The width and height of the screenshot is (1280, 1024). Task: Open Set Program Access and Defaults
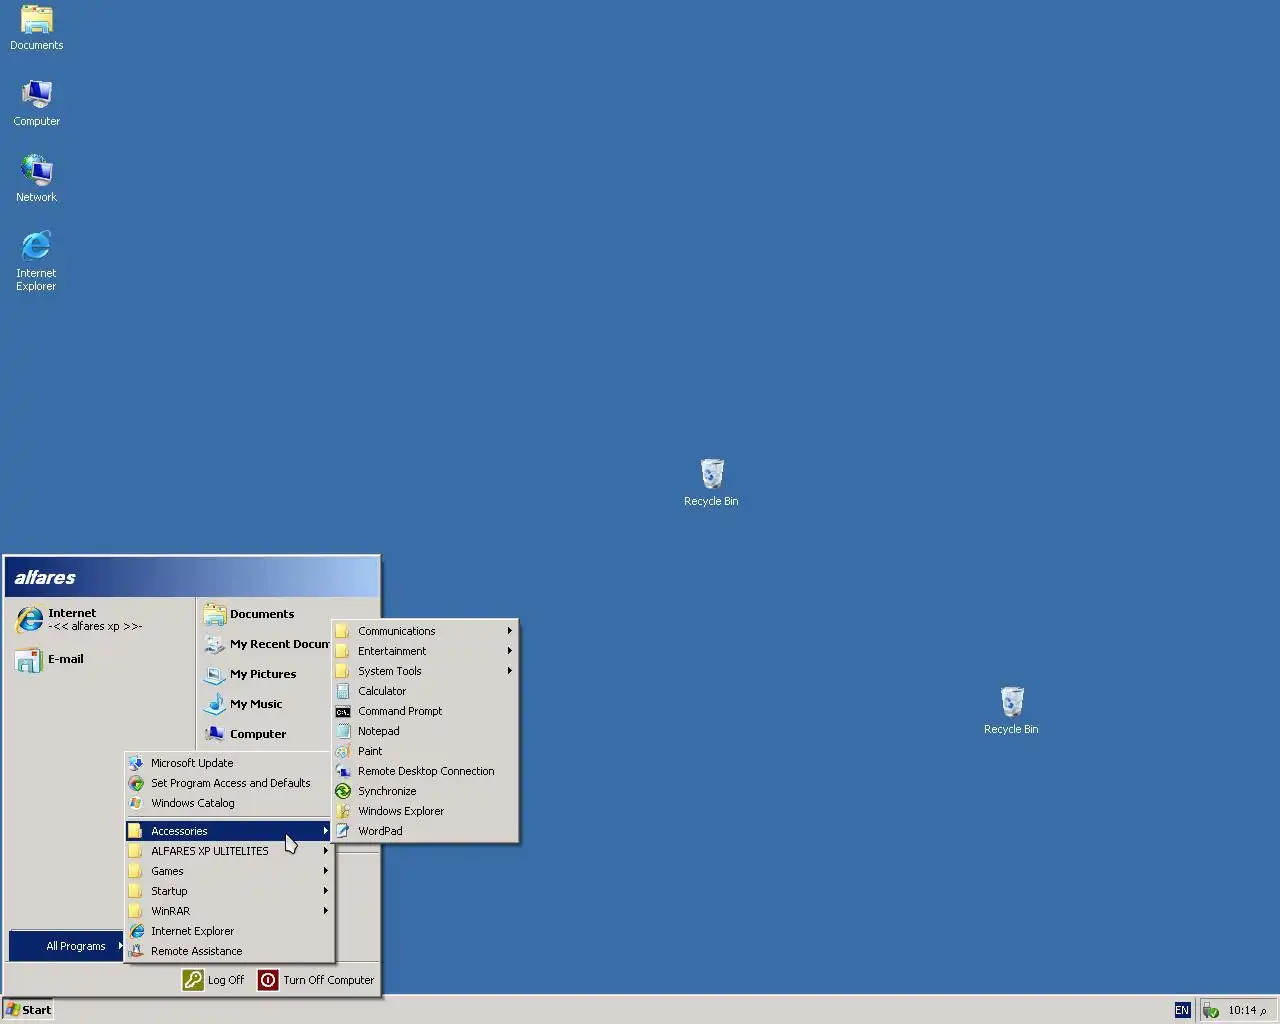[229, 783]
